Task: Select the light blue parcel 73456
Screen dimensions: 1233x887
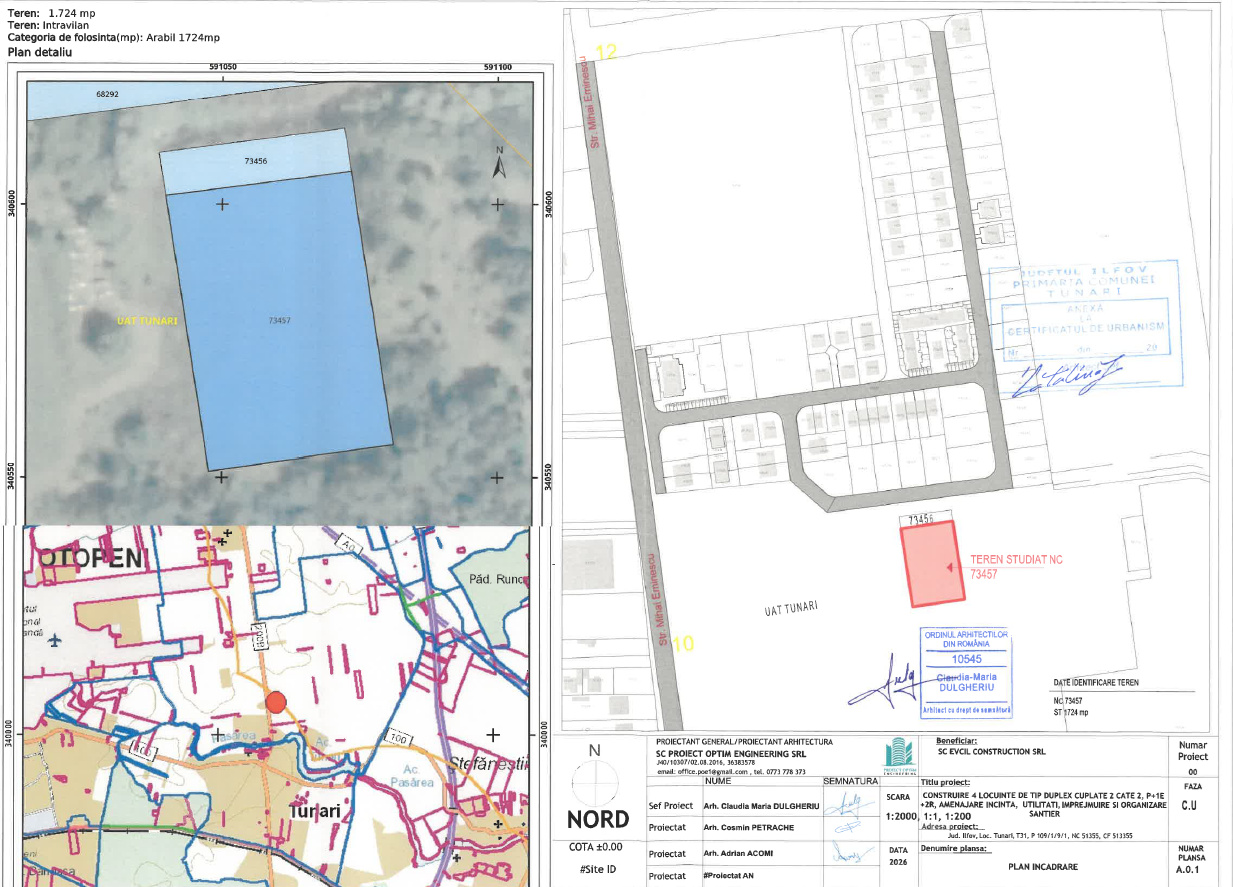Action: coord(256,161)
